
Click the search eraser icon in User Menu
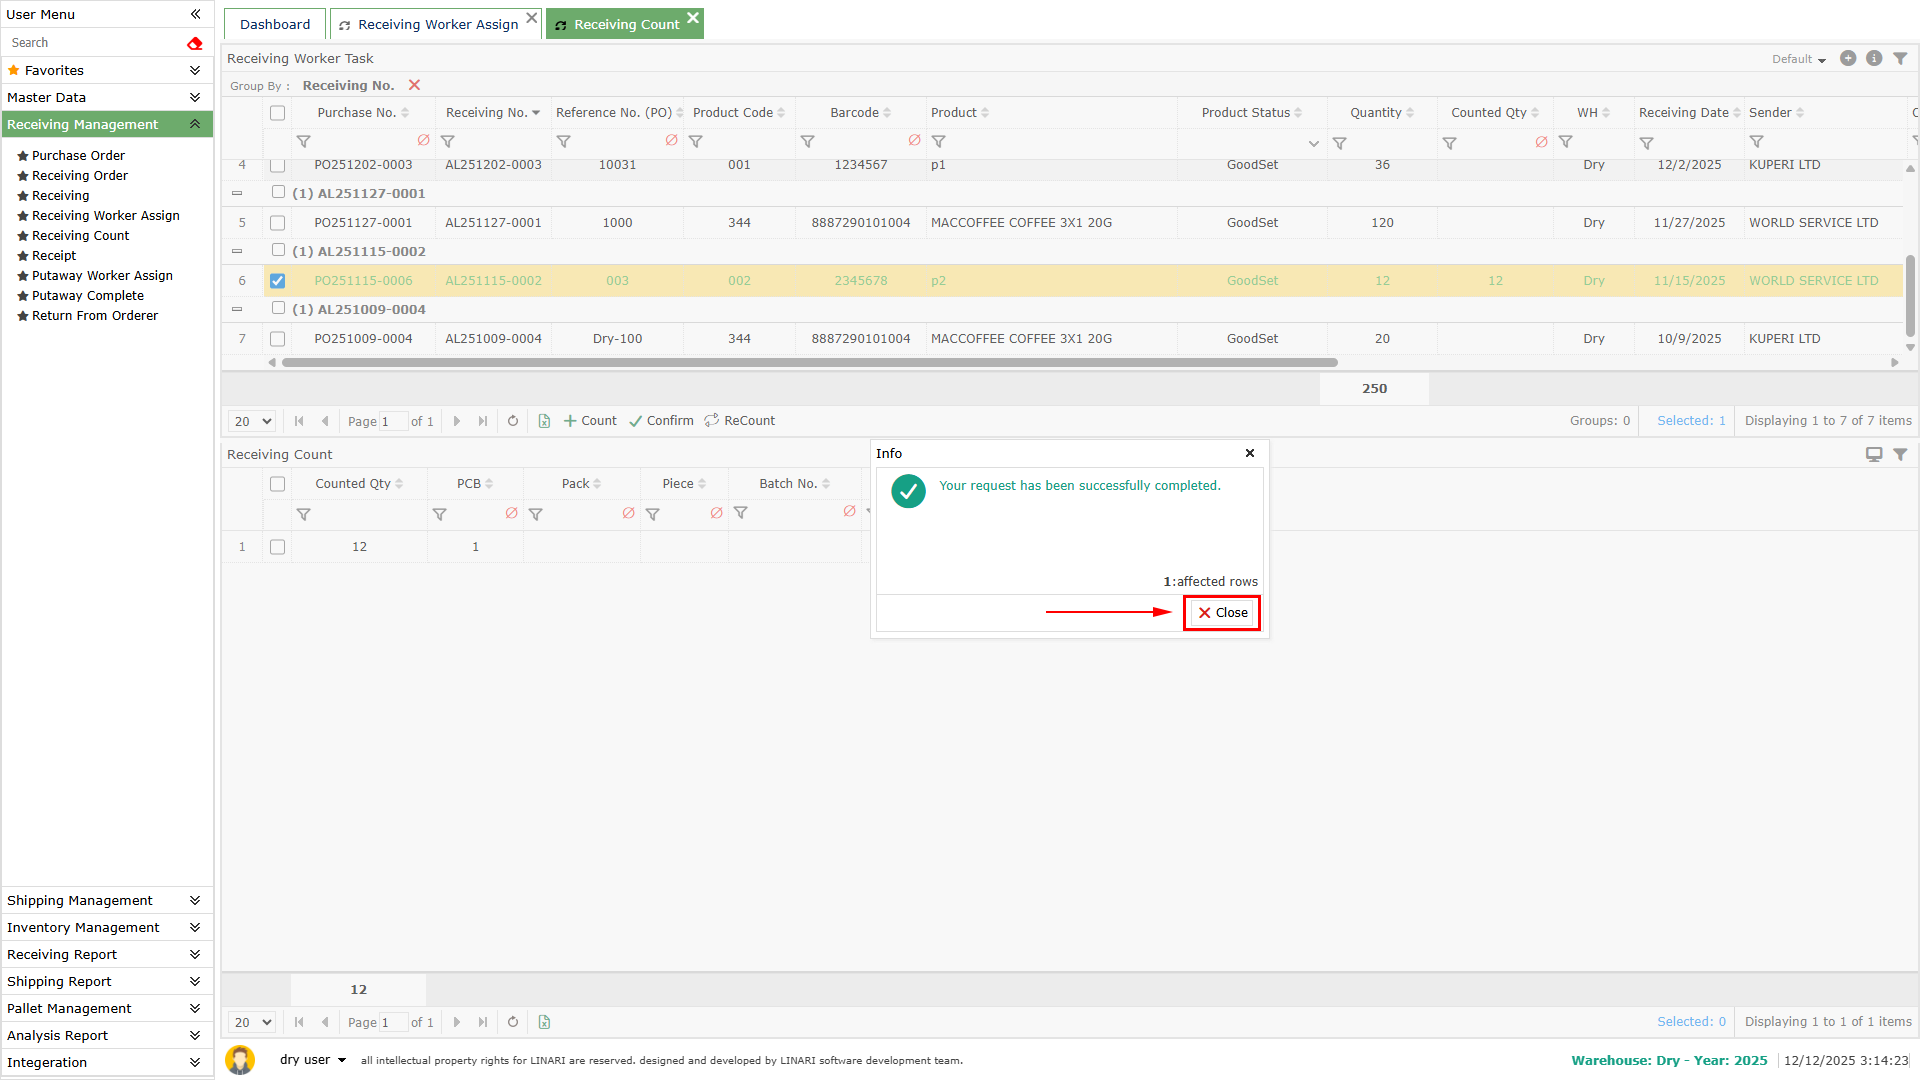pos(195,43)
